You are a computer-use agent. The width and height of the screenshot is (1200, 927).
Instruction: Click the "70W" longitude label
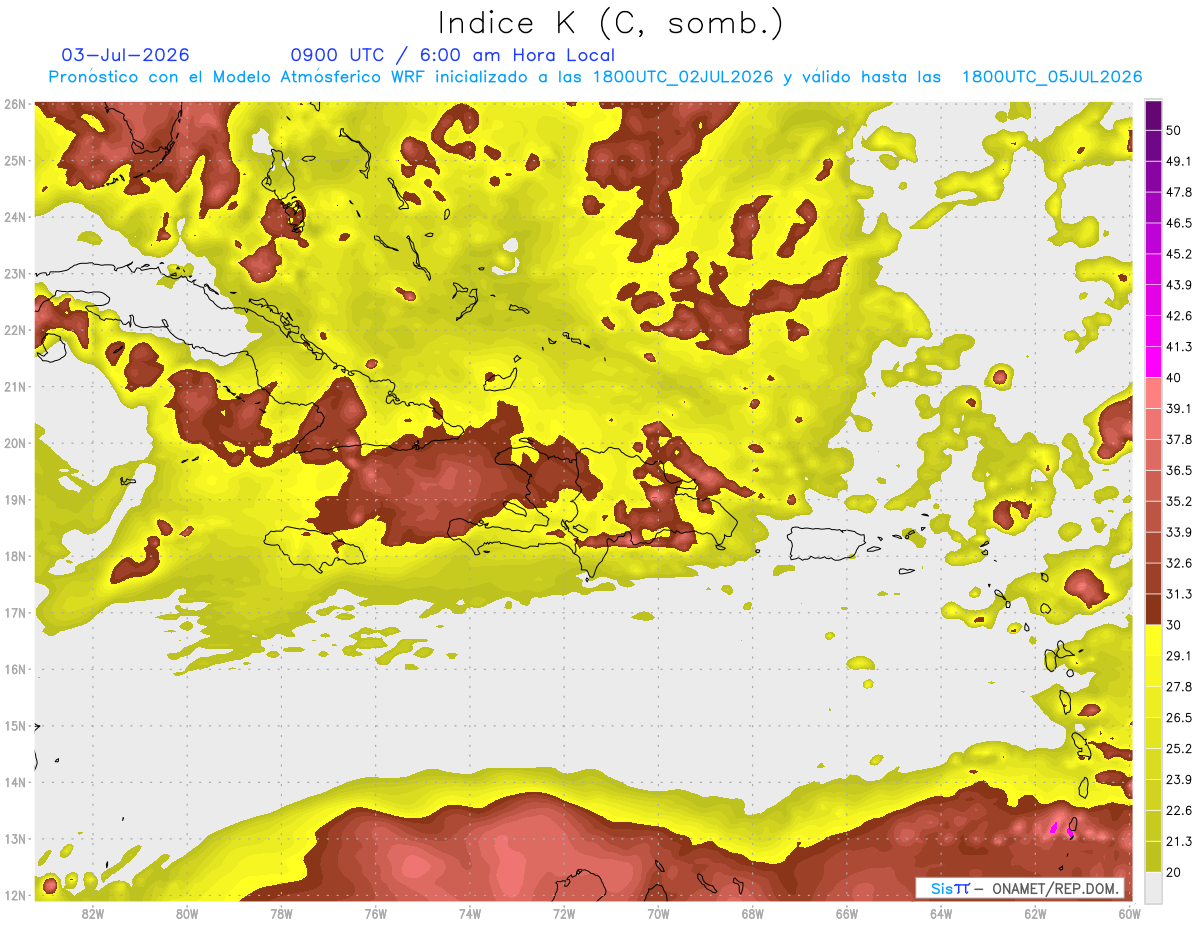pos(658,913)
